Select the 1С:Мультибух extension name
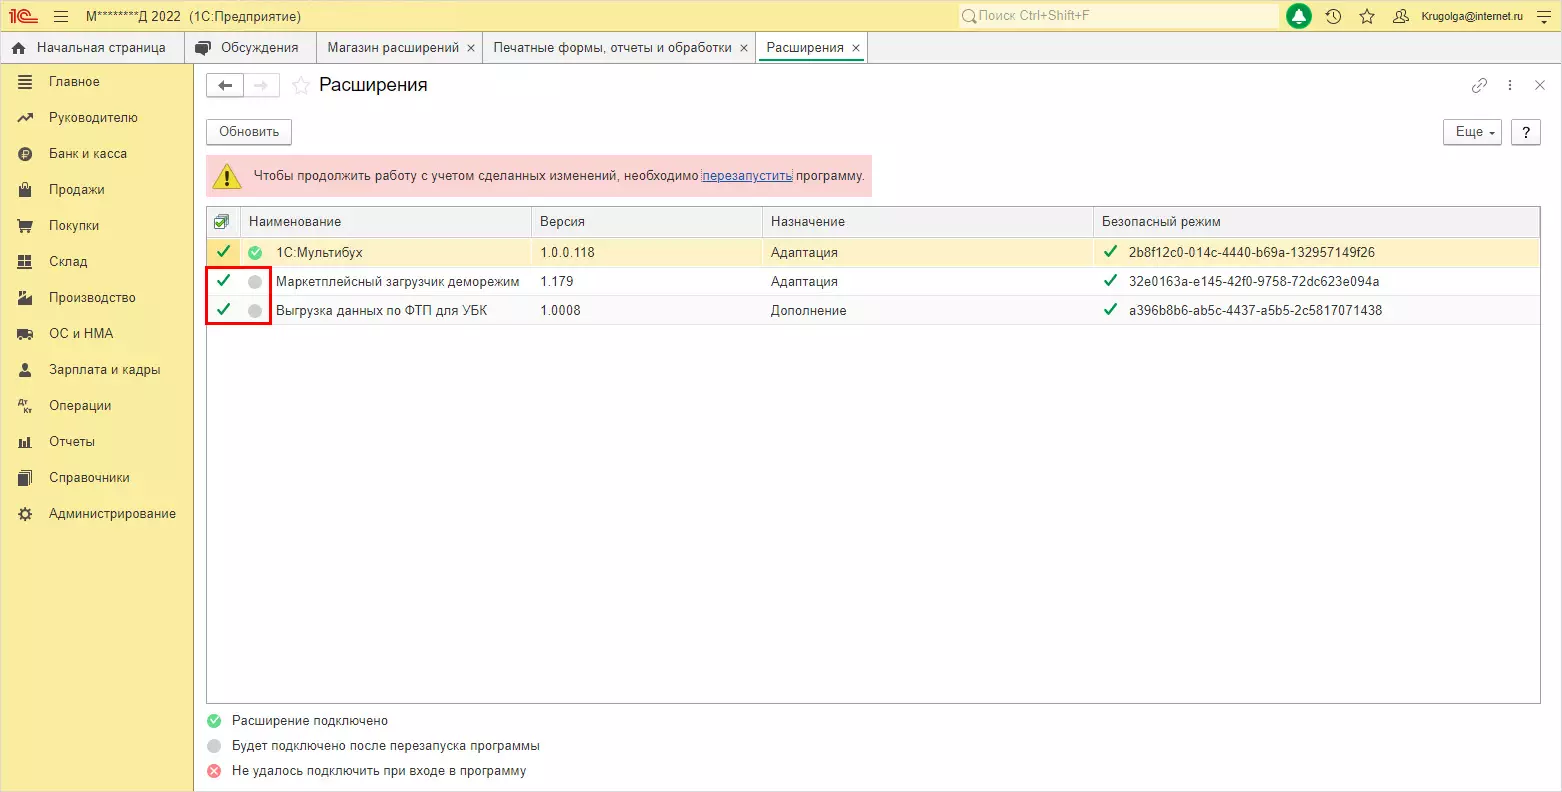The image size is (1562, 792). coord(319,253)
